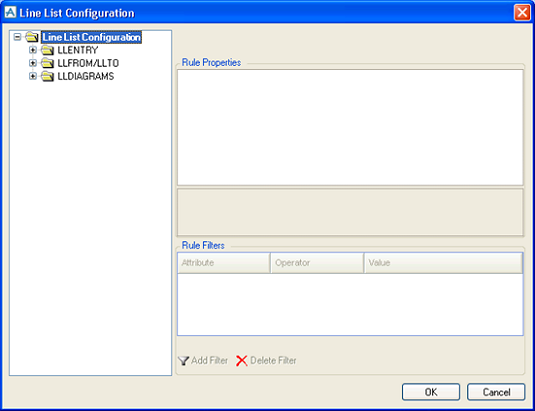Click the LLFROM/LLTO folder icon
This screenshot has width=535, height=411.
[47, 63]
